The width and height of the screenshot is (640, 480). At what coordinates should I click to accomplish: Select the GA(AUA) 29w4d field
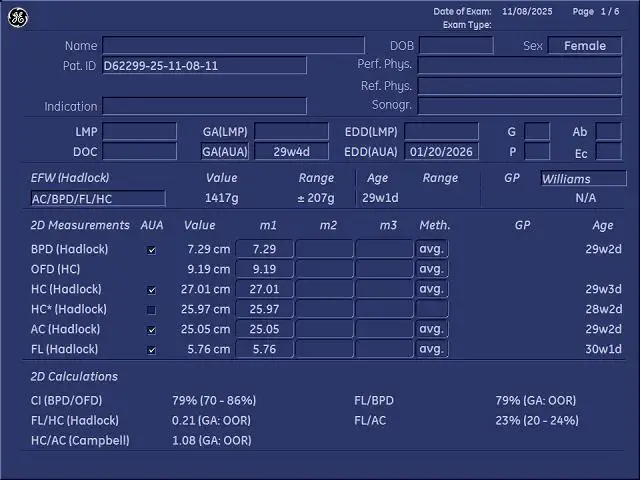(x=291, y=152)
